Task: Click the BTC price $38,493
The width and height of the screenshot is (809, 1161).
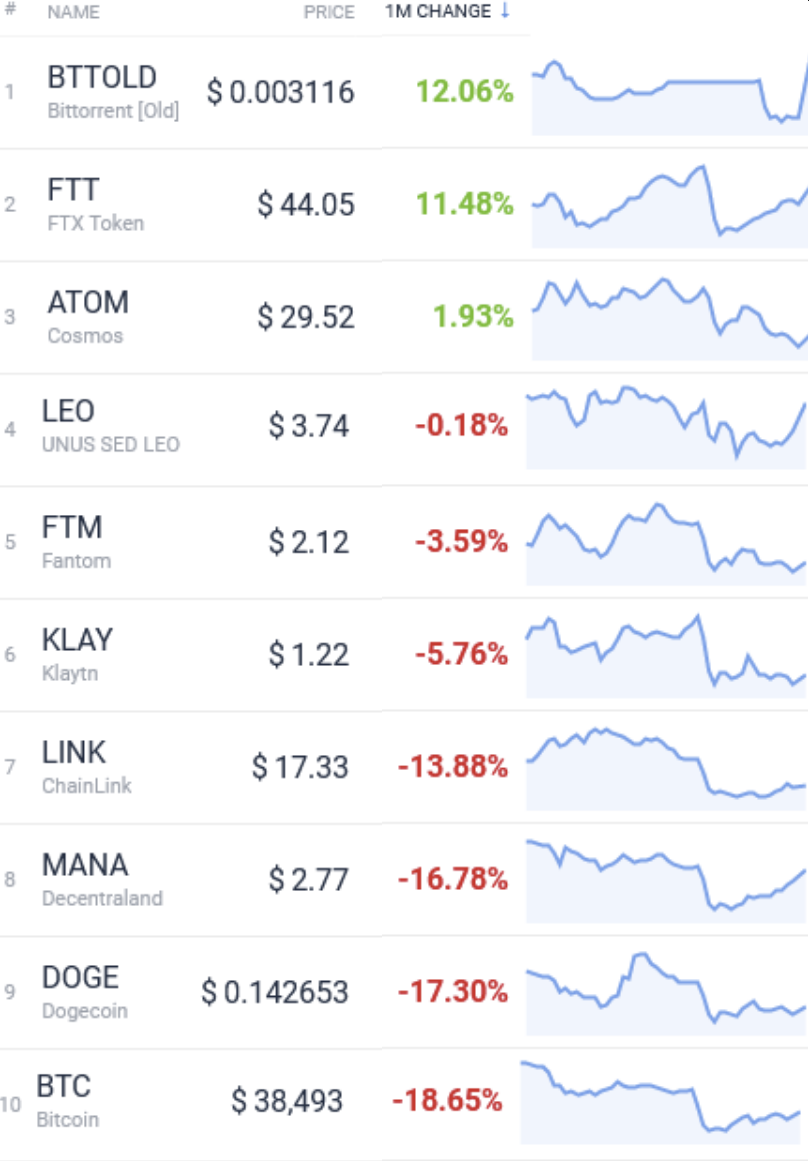Action: tap(286, 1101)
